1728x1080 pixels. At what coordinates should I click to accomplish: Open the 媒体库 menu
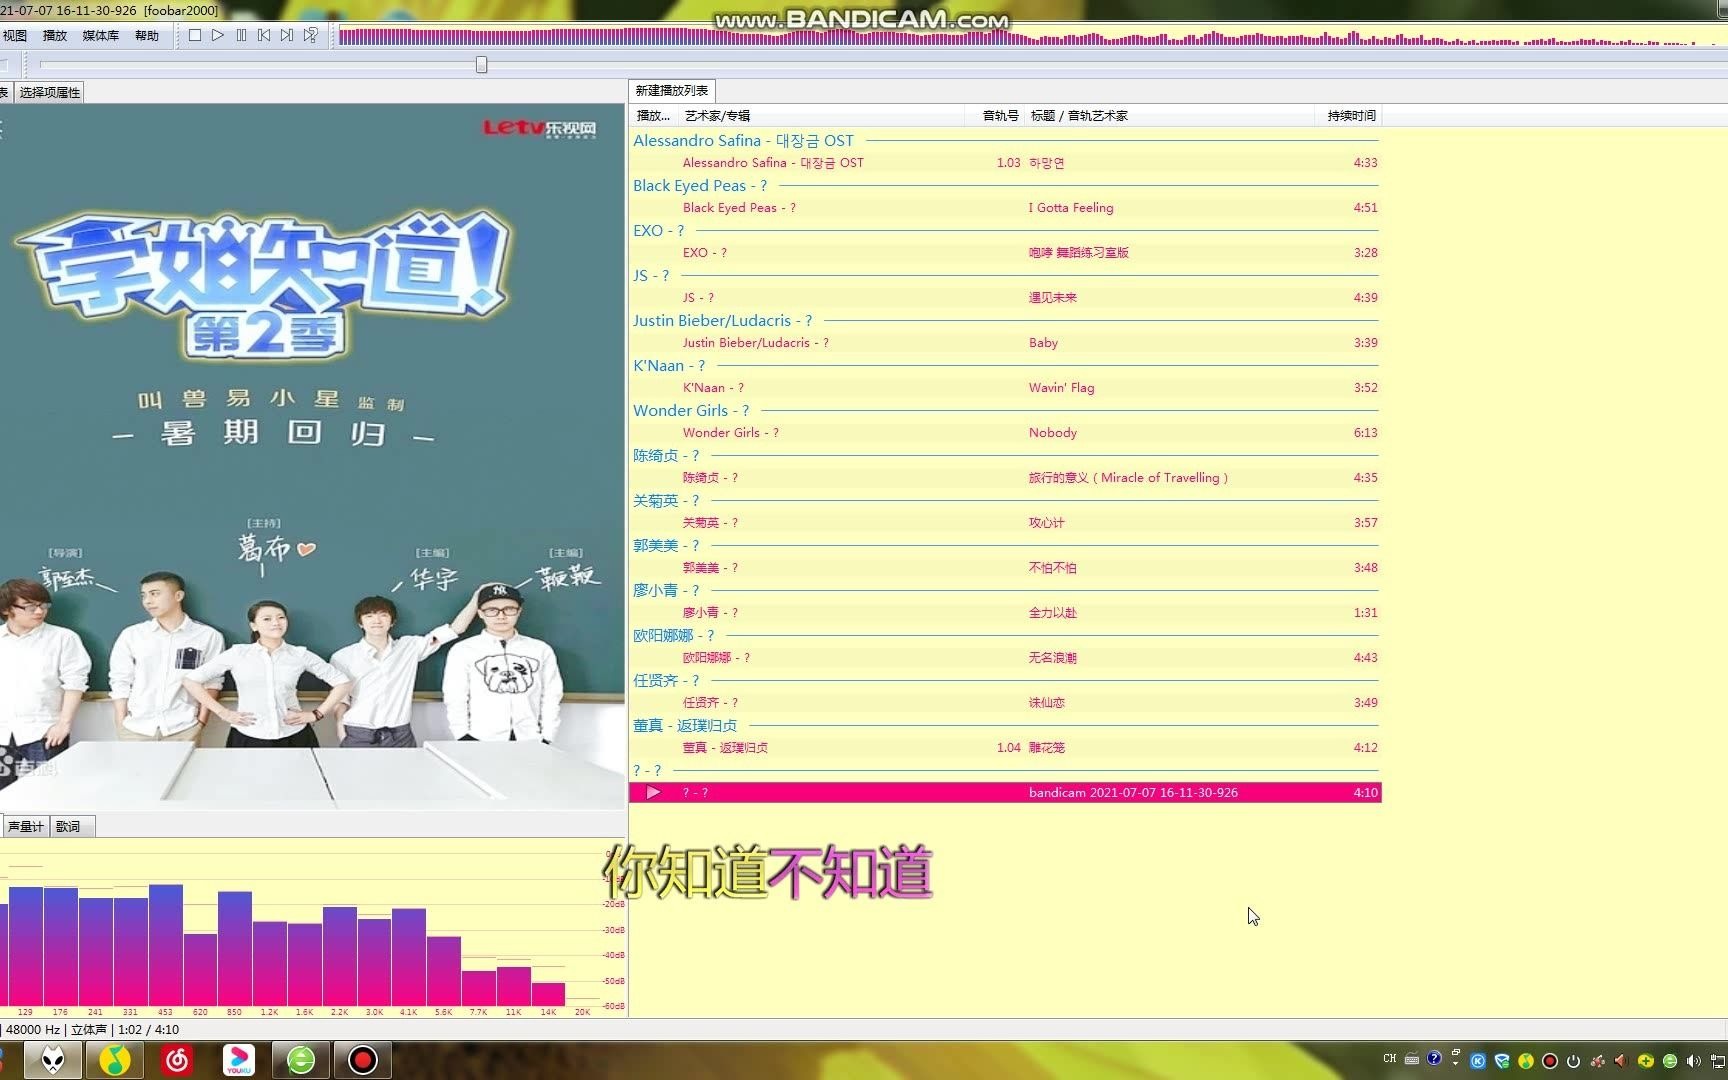pyautogui.click(x=100, y=35)
